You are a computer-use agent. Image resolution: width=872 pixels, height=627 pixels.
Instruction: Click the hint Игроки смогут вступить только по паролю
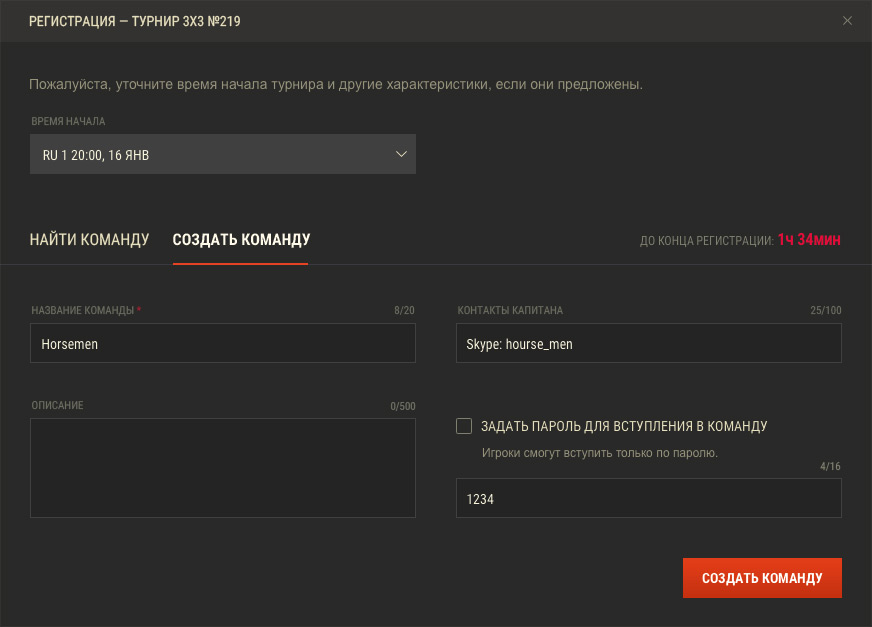pyautogui.click(x=600, y=453)
